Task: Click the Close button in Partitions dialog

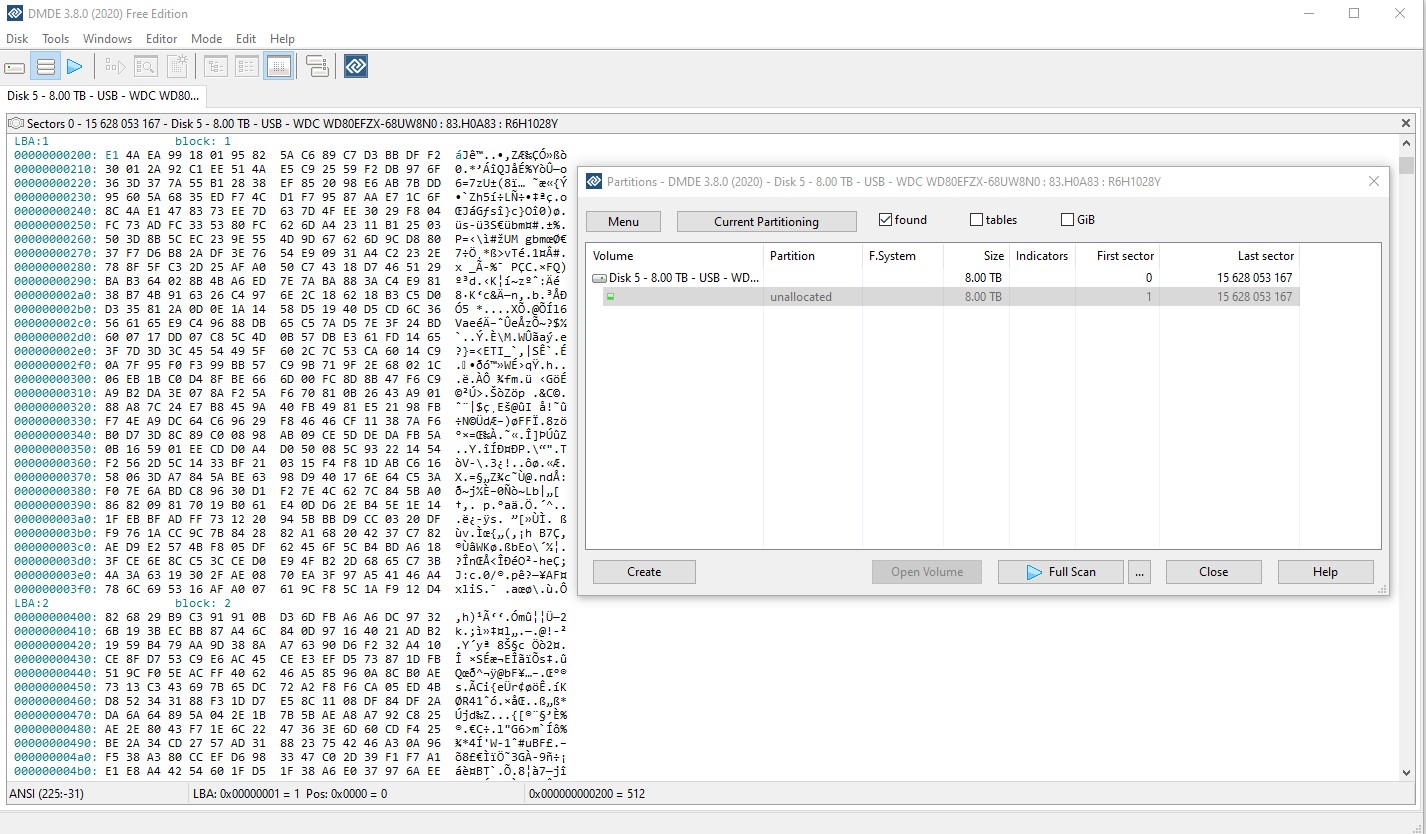Action: [x=1213, y=572]
